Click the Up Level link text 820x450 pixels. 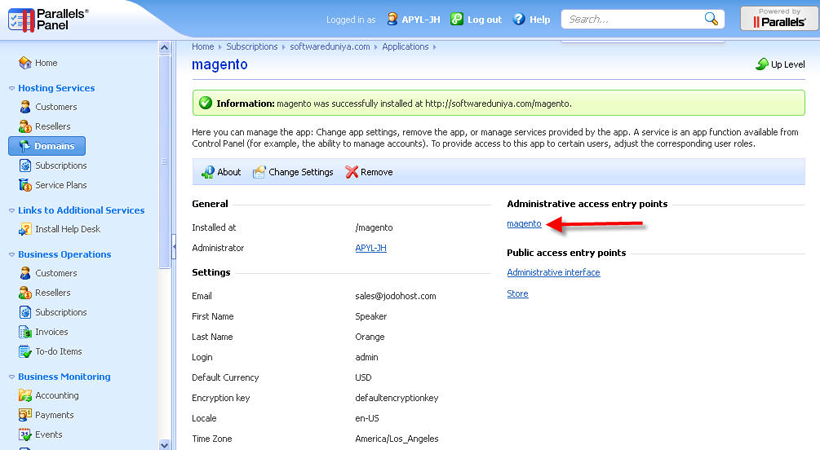tap(788, 64)
